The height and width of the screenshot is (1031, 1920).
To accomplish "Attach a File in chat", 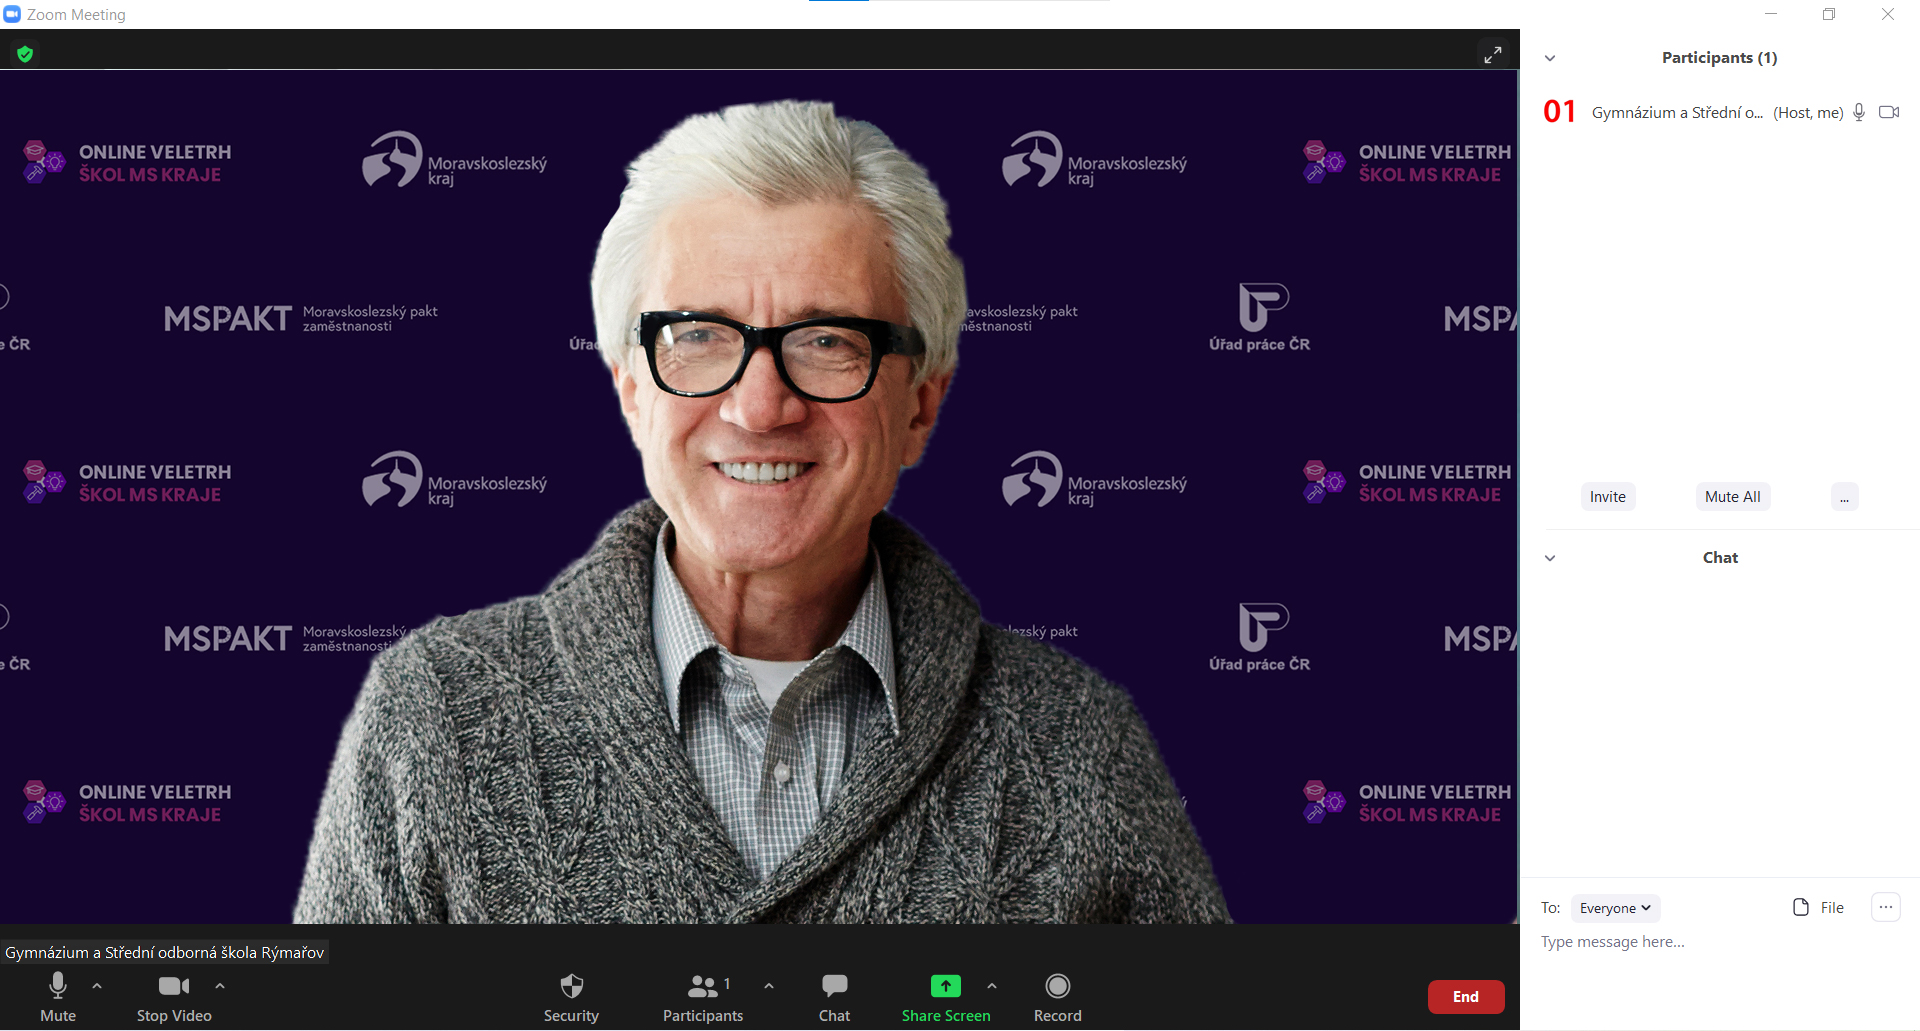I will (x=1819, y=907).
